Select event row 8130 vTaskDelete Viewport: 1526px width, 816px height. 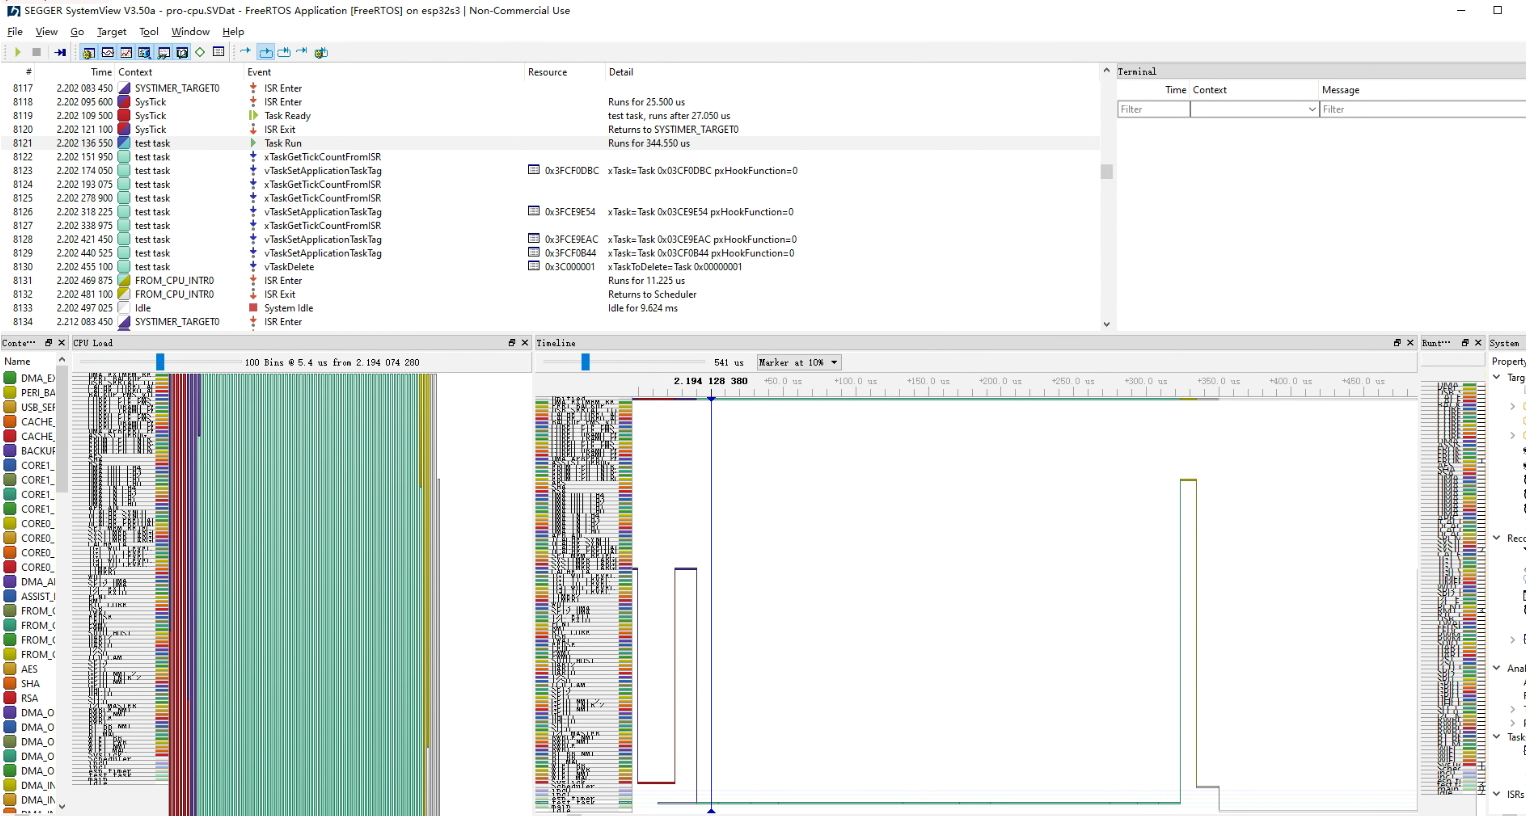coord(552,267)
